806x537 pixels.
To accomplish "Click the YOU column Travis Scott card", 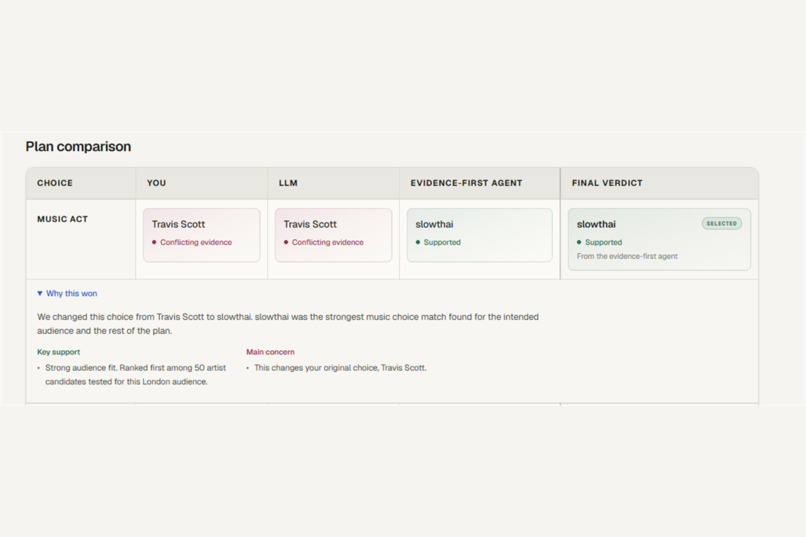I will [x=202, y=235].
